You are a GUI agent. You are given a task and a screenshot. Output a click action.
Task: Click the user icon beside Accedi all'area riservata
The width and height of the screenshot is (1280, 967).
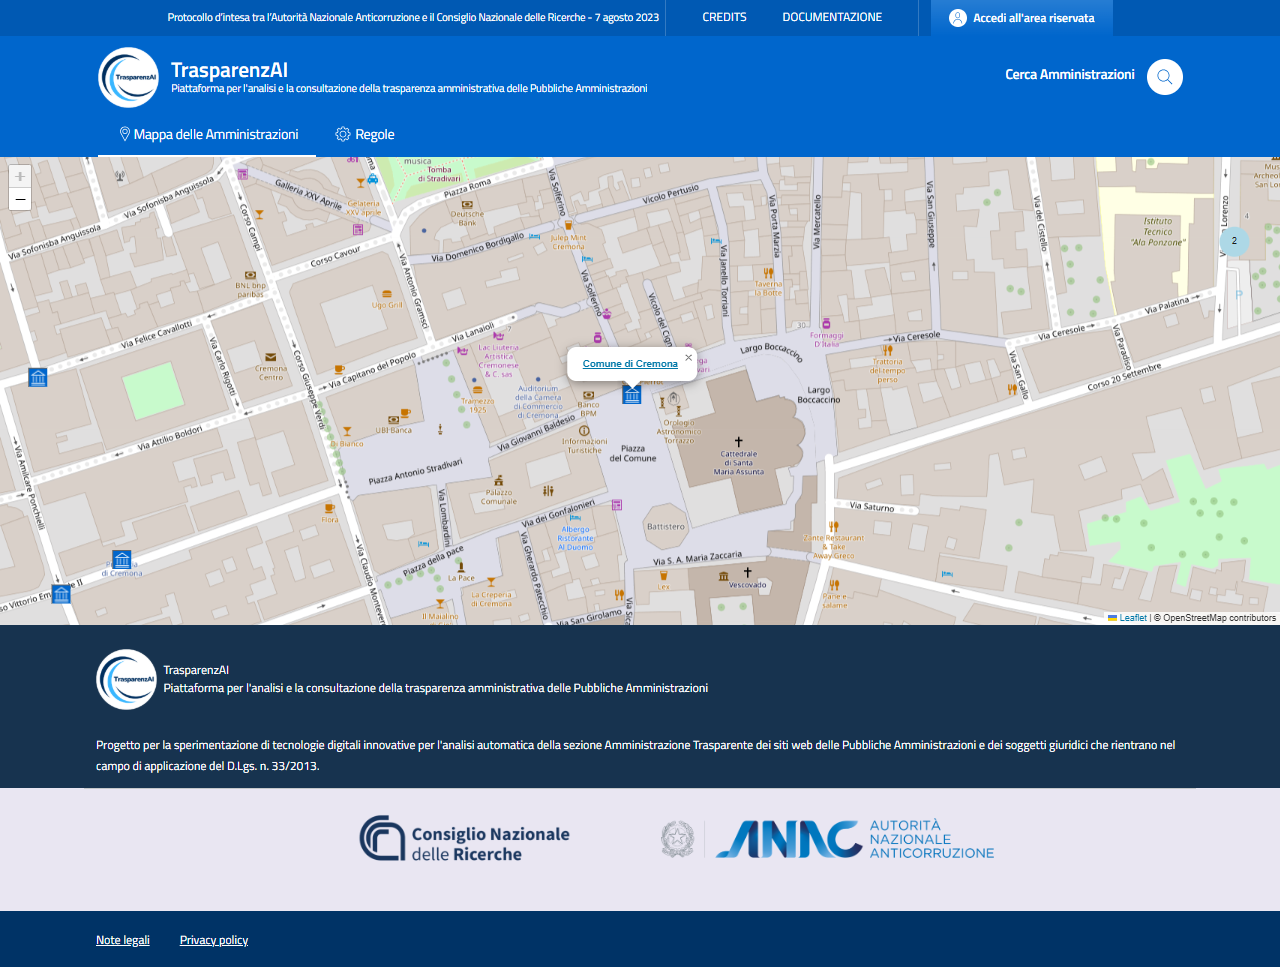point(958,18)
